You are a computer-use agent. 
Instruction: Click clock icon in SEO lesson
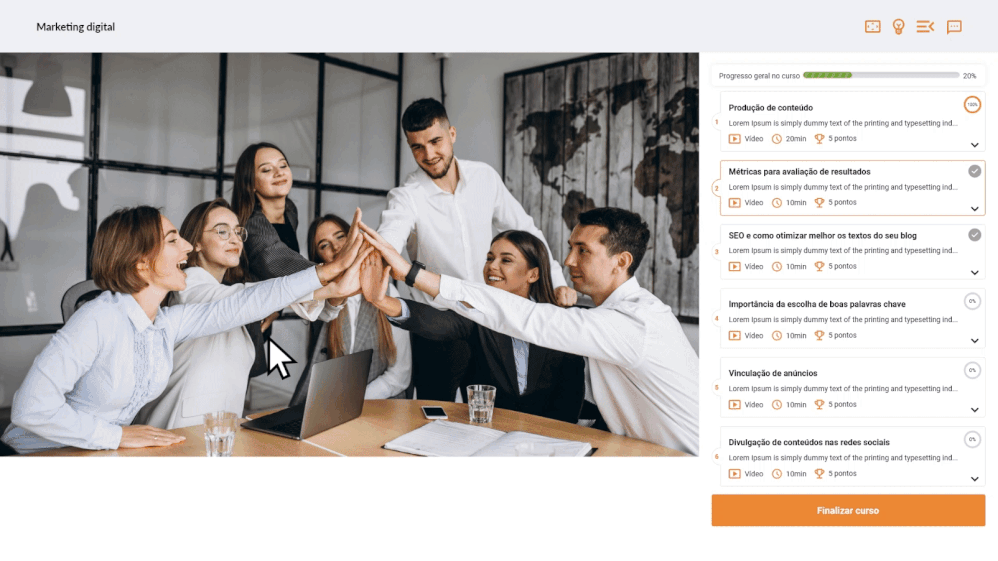click(x=777, y=267)
